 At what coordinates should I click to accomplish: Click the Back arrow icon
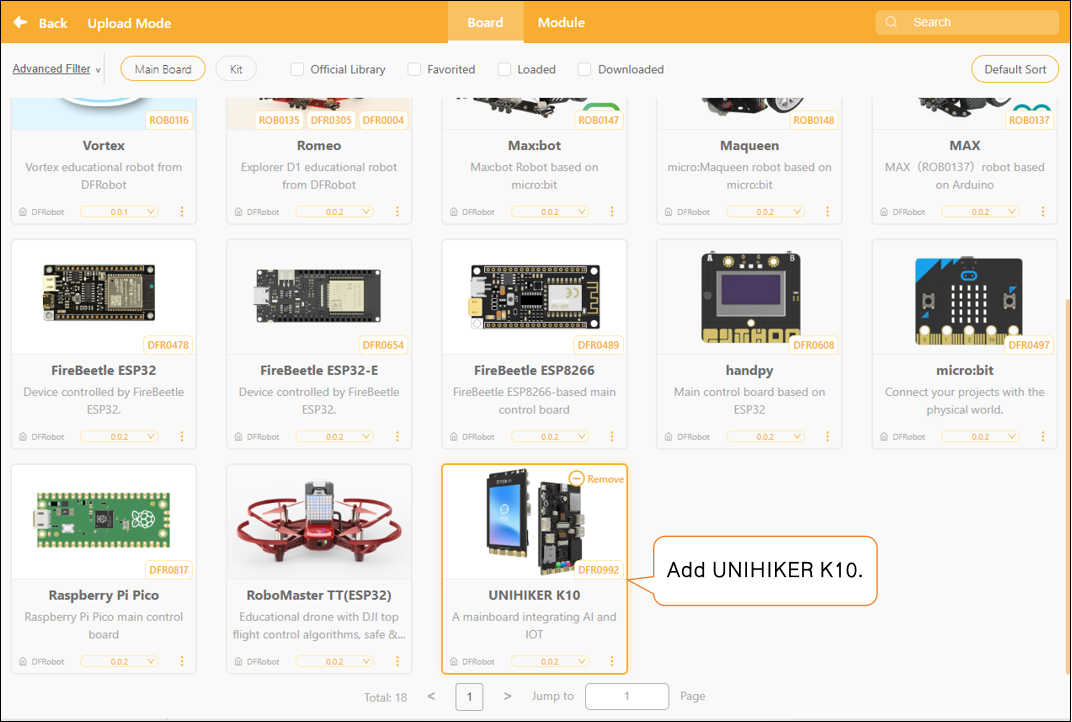coord(20,22)
